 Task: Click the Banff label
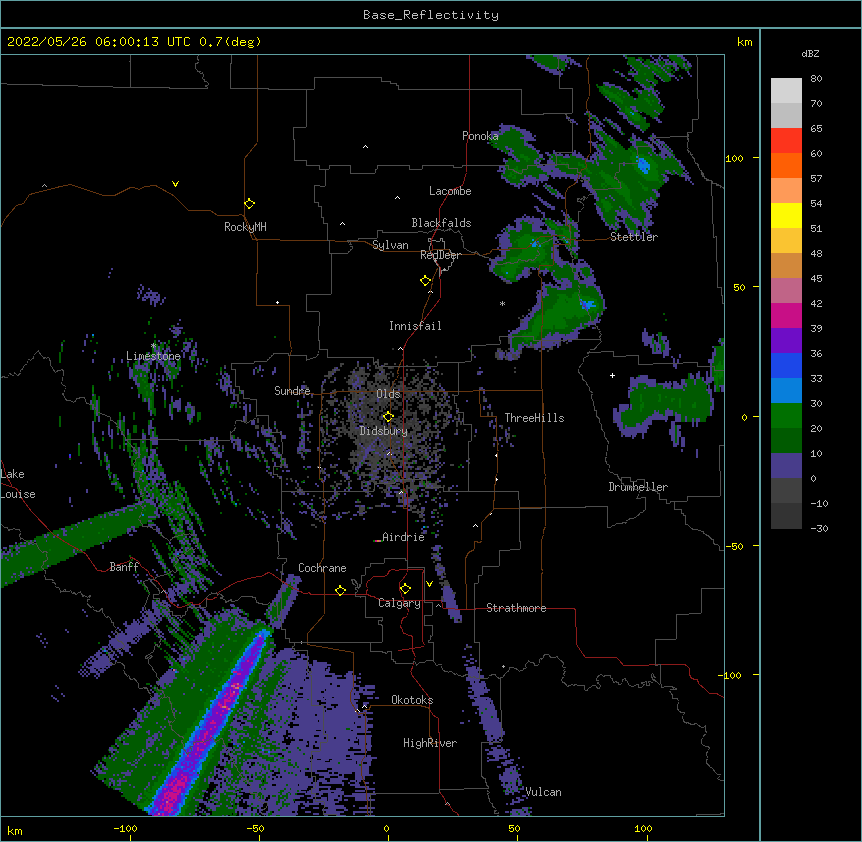coord(124,567)
